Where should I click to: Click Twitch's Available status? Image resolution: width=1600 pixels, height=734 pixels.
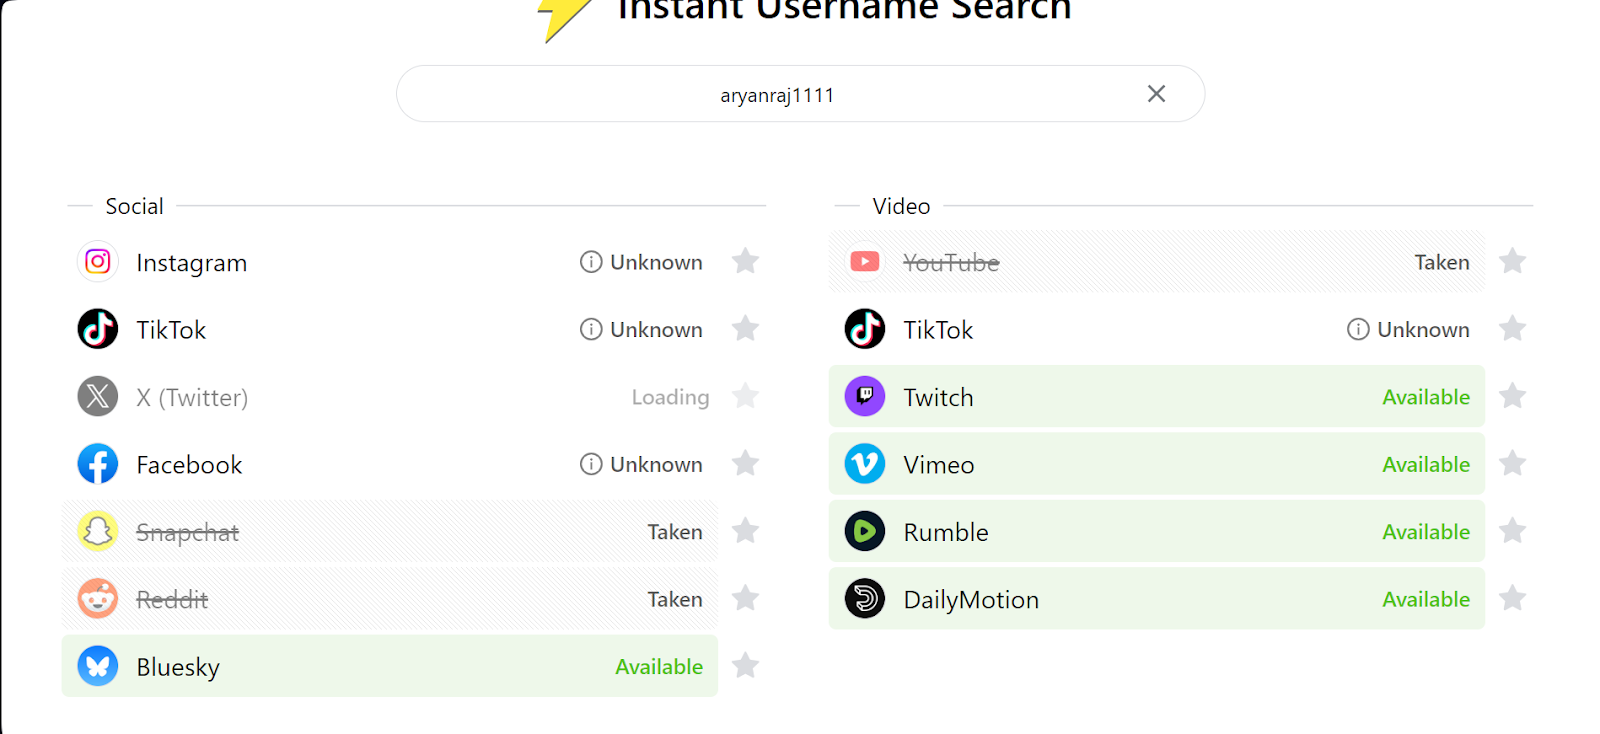(1426, 397)
